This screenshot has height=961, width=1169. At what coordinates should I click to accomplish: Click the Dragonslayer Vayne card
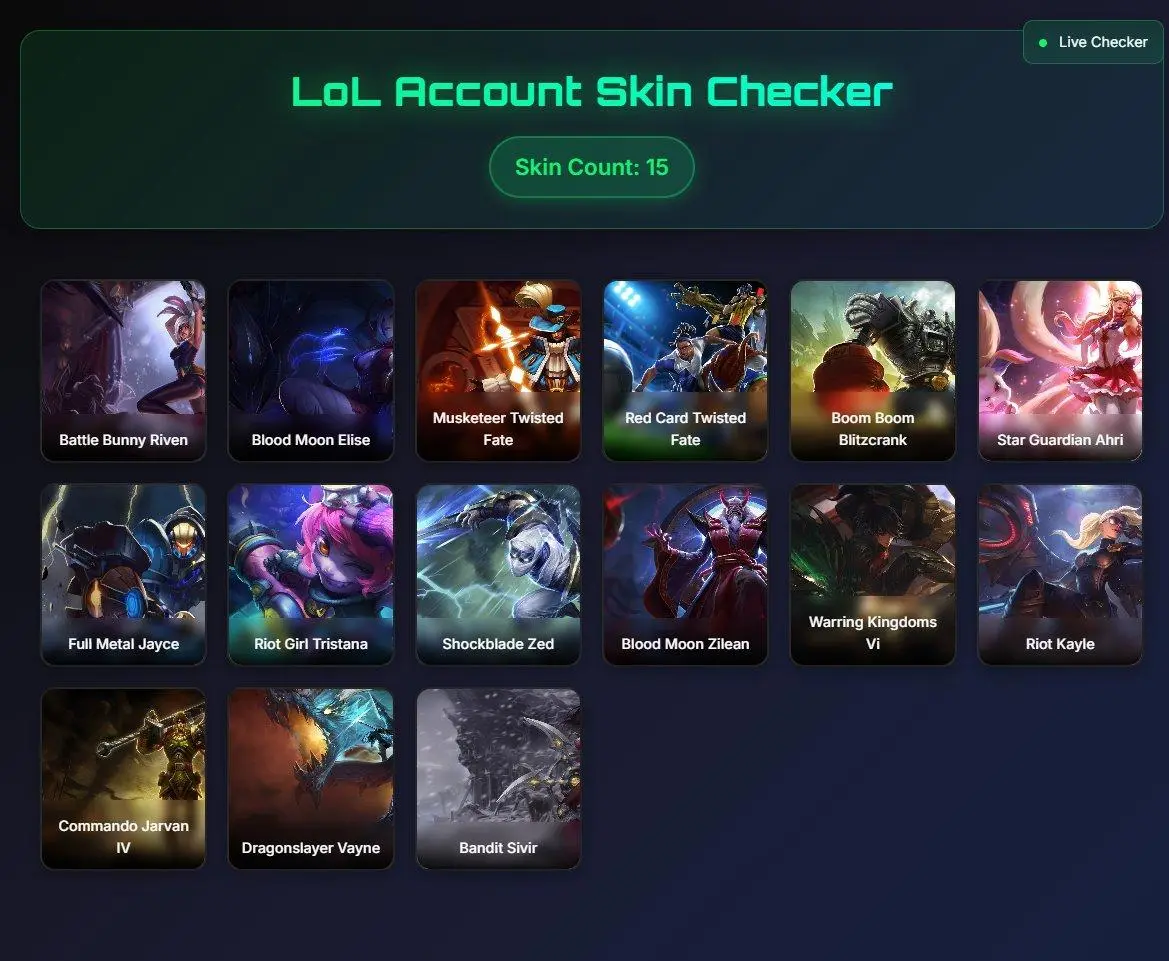pos(311,778)
